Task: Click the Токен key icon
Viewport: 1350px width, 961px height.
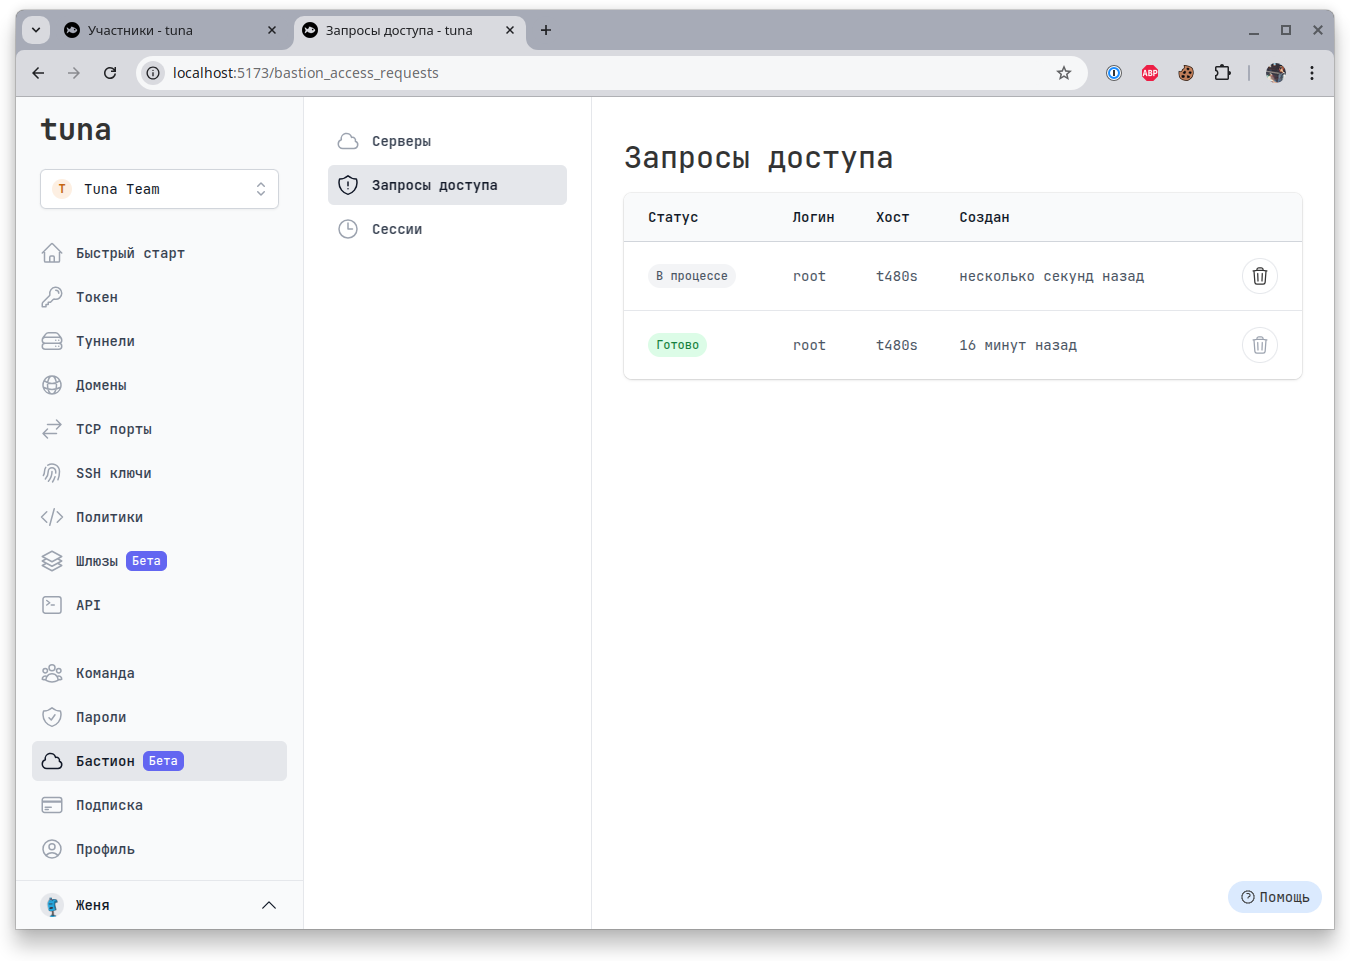Action: coord(52,297)
